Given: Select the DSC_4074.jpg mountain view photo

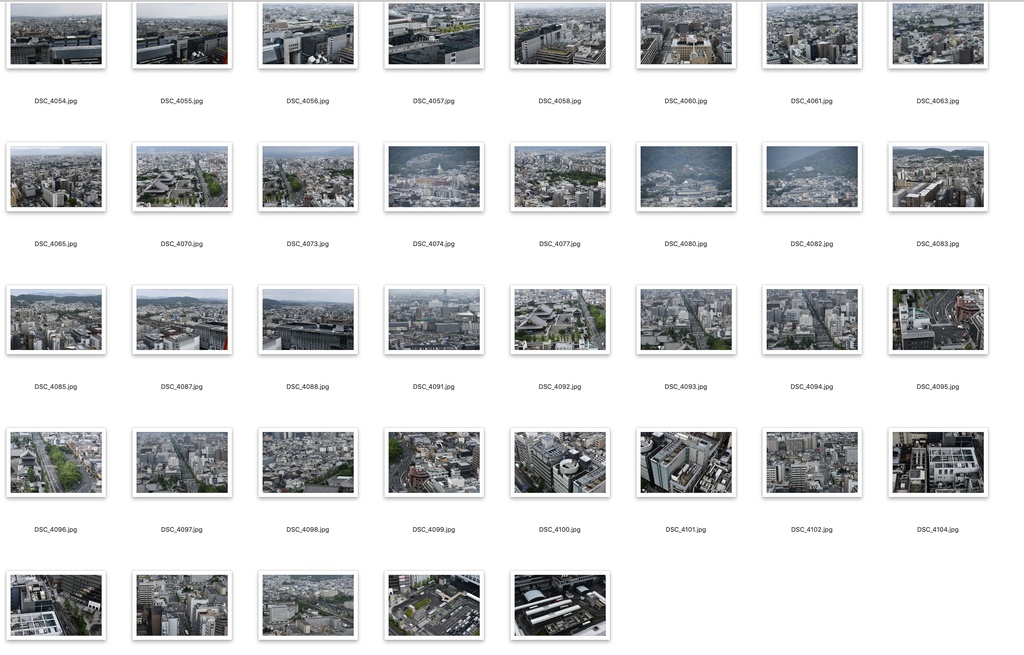Looking at the screenshot, I should pos(433,176).
